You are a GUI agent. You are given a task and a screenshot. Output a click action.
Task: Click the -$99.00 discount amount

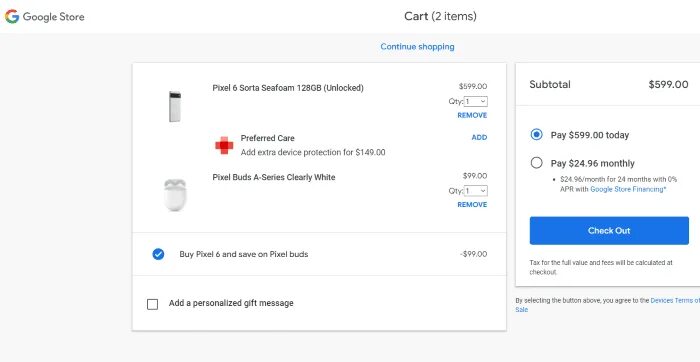473,254
